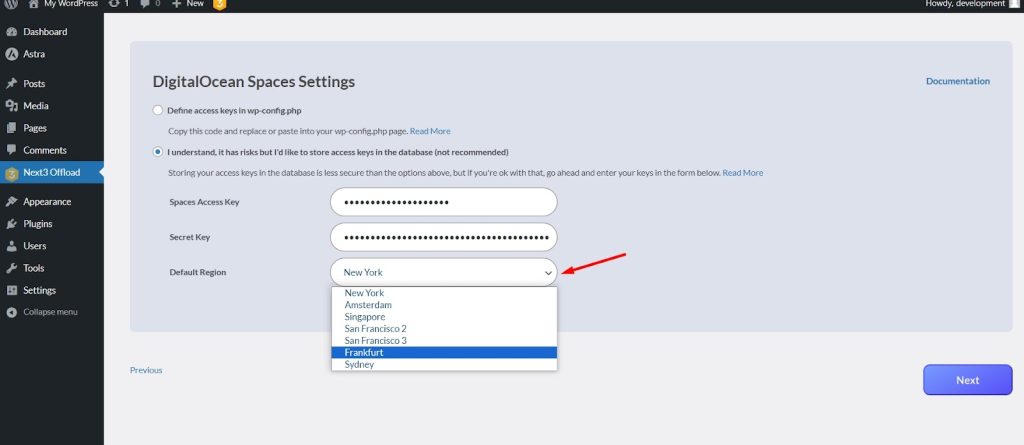Click the orange Next3 badge in admin bar
The width and height of the screenshot is (1024, 445).
pyautogui.click(x=219, y=4)
